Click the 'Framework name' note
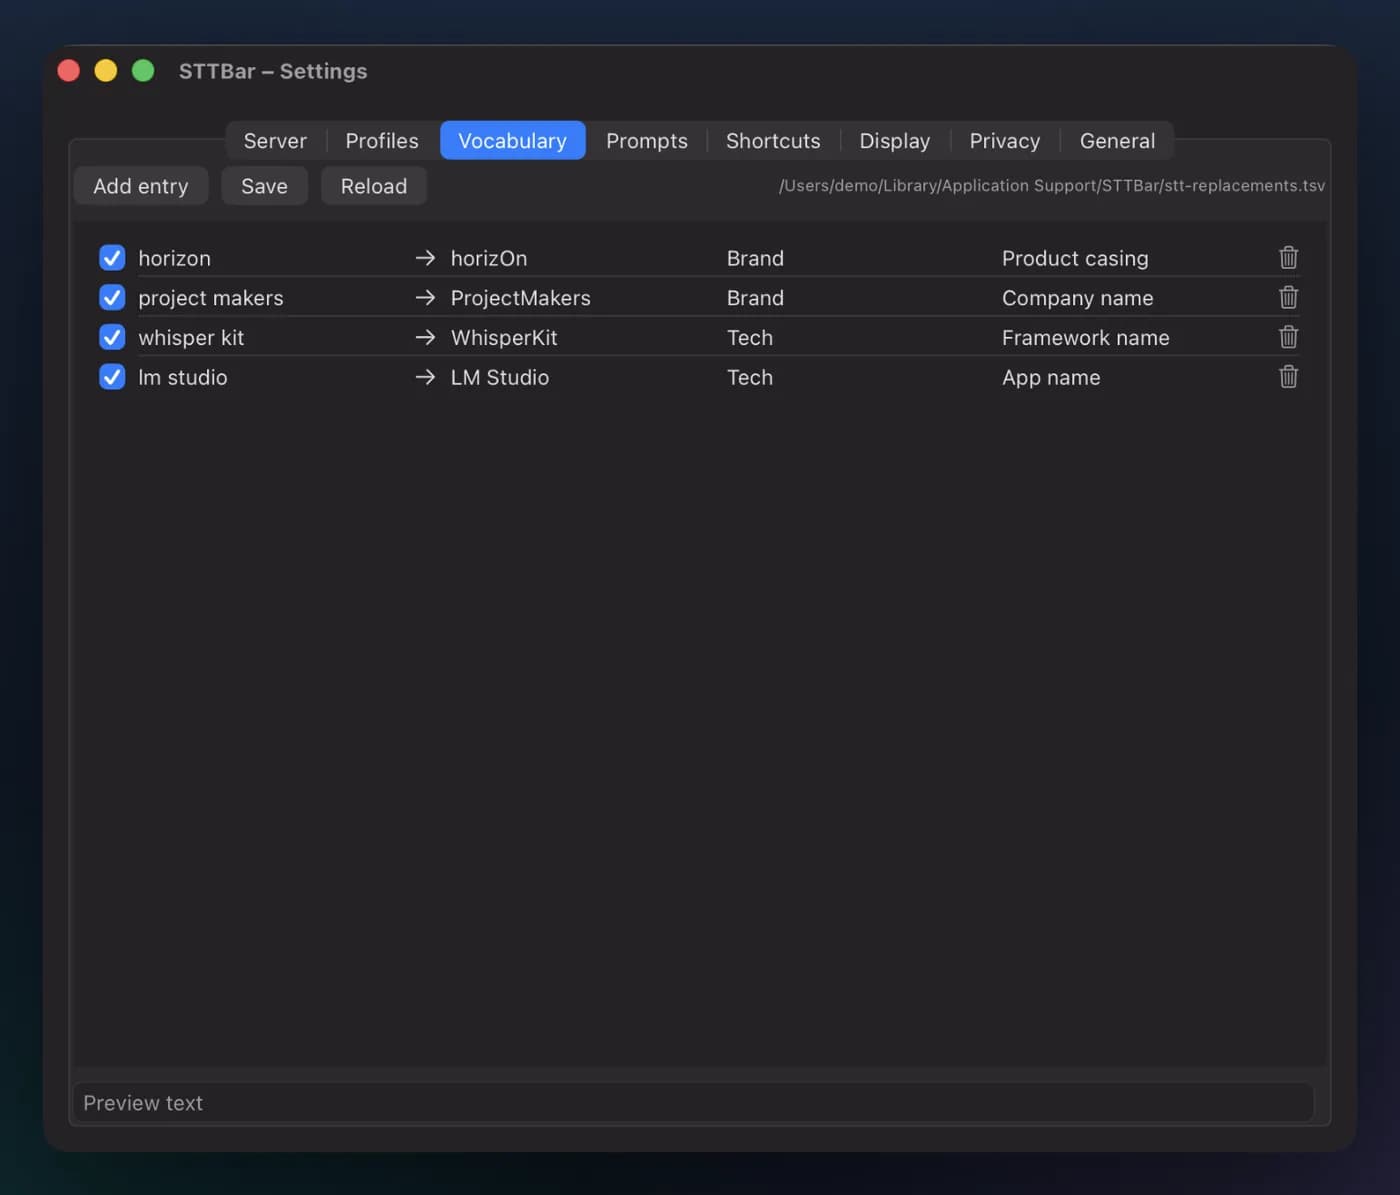This screenshot has width=1400, height=1195. 1086,338
